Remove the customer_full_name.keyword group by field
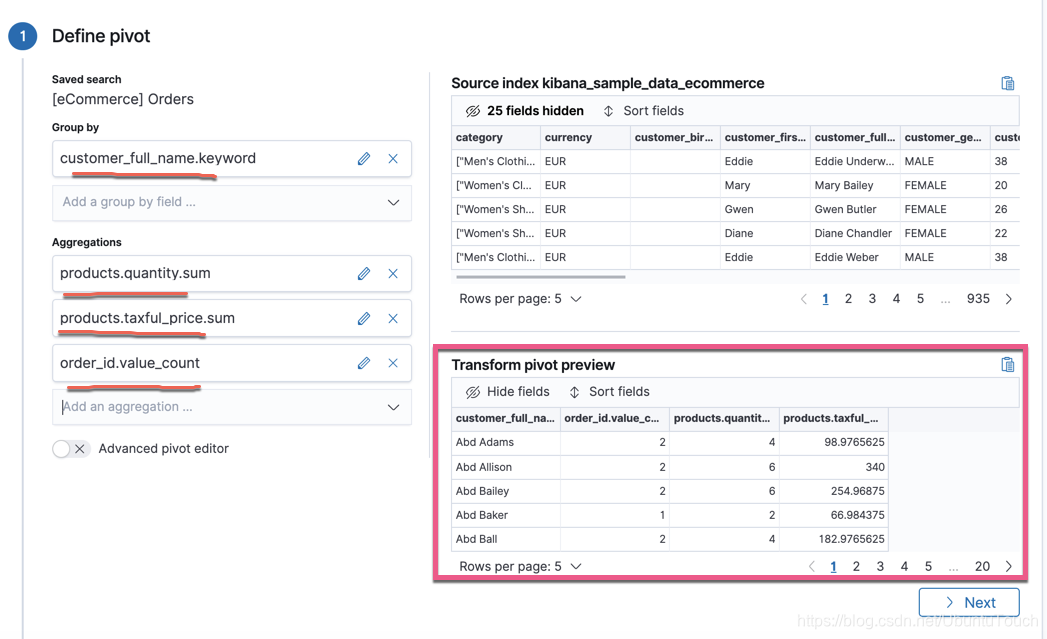 (392, 158)
